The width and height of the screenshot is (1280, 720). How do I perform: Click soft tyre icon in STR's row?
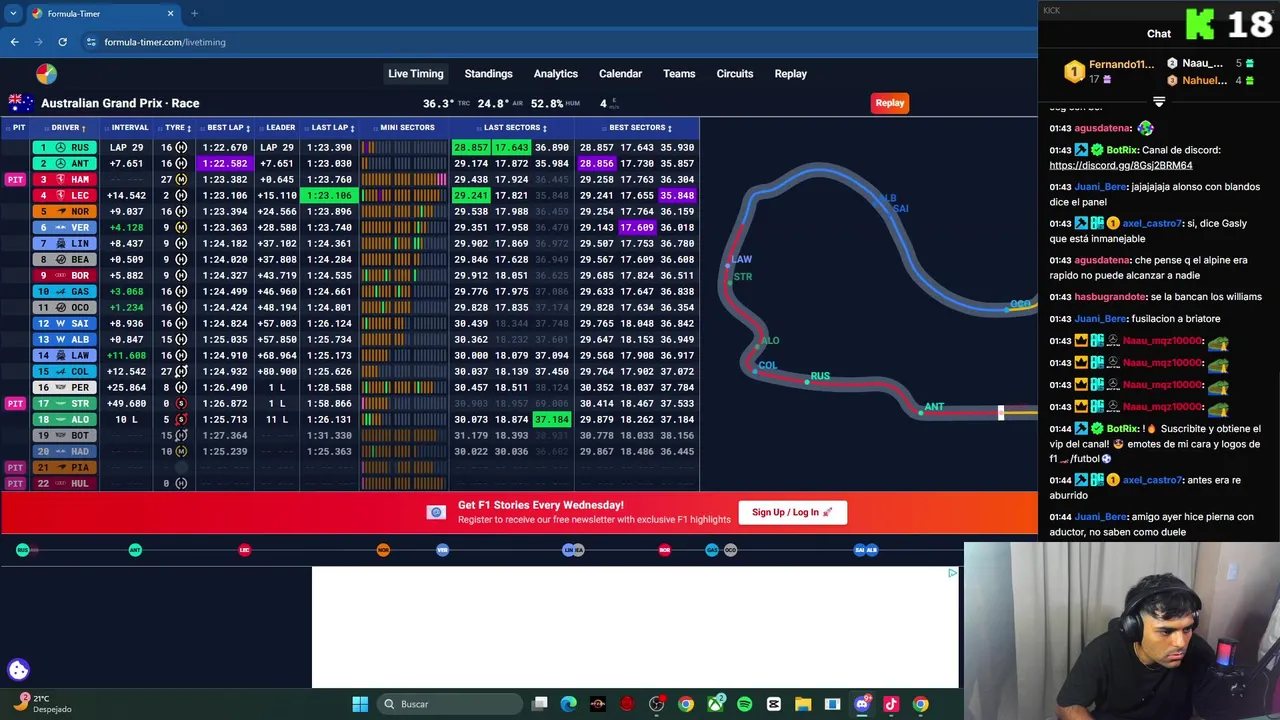click(181, 404)
